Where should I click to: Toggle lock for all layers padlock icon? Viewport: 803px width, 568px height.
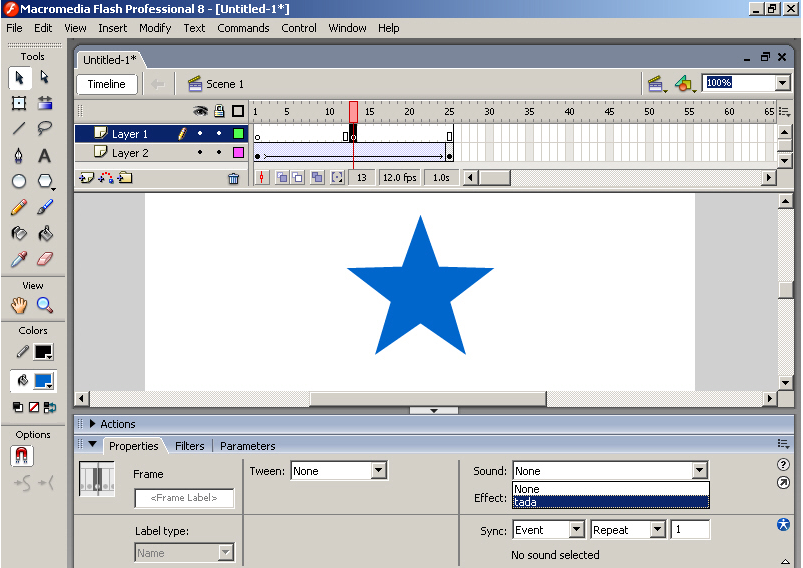coord(219,111)
